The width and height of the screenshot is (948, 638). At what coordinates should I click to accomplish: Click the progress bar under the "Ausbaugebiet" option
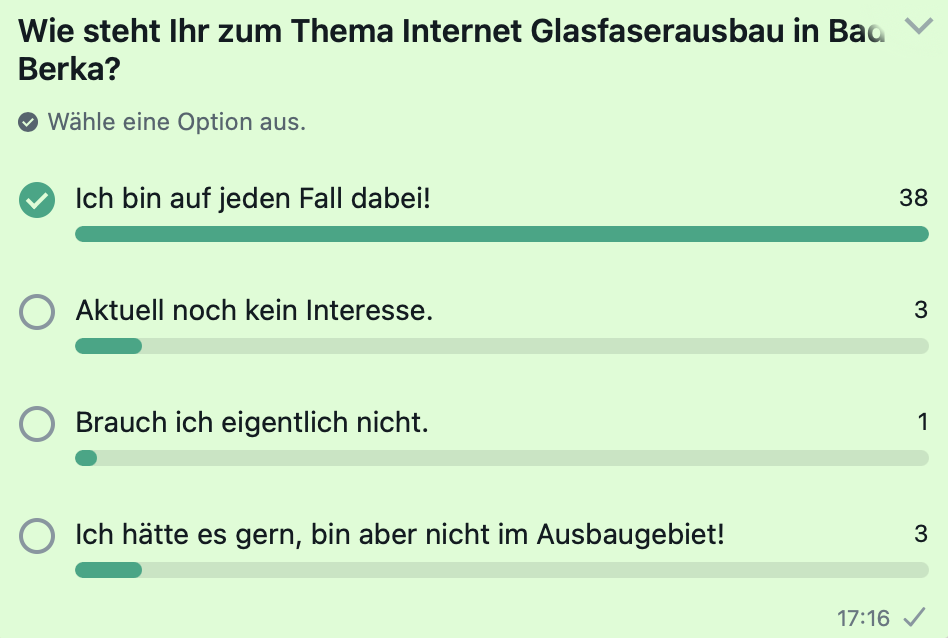[x=501, y=570]
